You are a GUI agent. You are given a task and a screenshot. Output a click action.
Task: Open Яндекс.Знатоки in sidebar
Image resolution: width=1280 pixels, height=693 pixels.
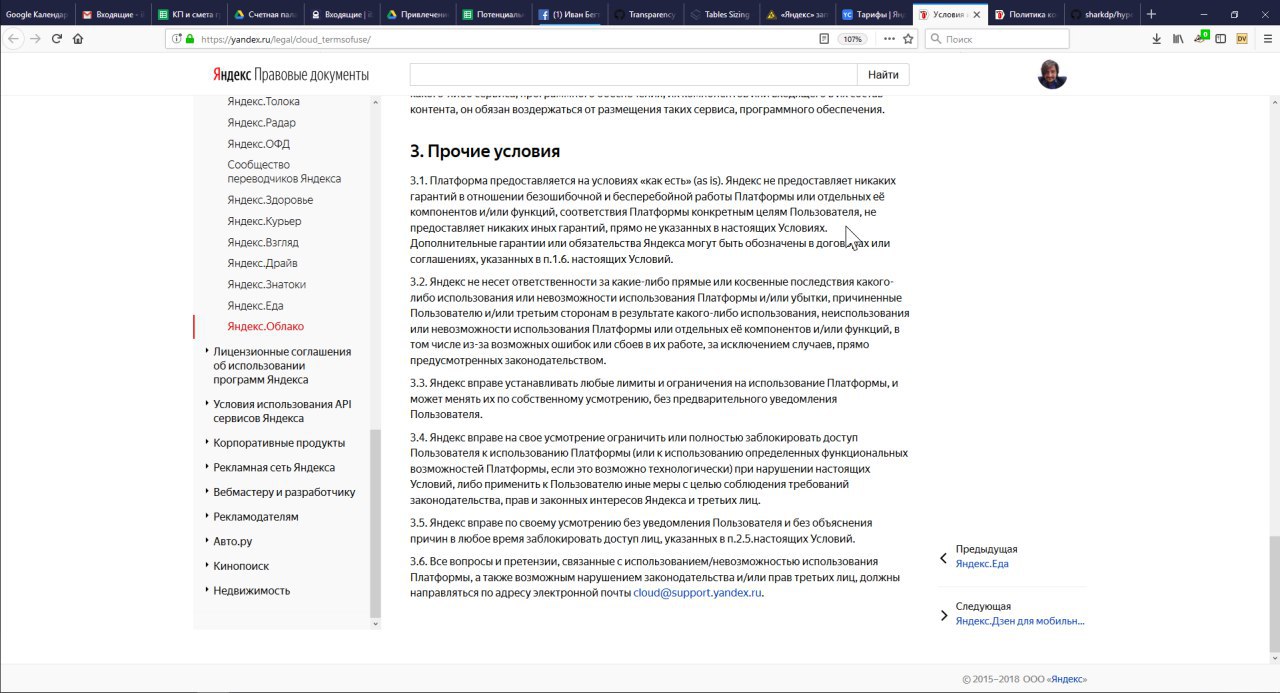click(x=266, y=284)
